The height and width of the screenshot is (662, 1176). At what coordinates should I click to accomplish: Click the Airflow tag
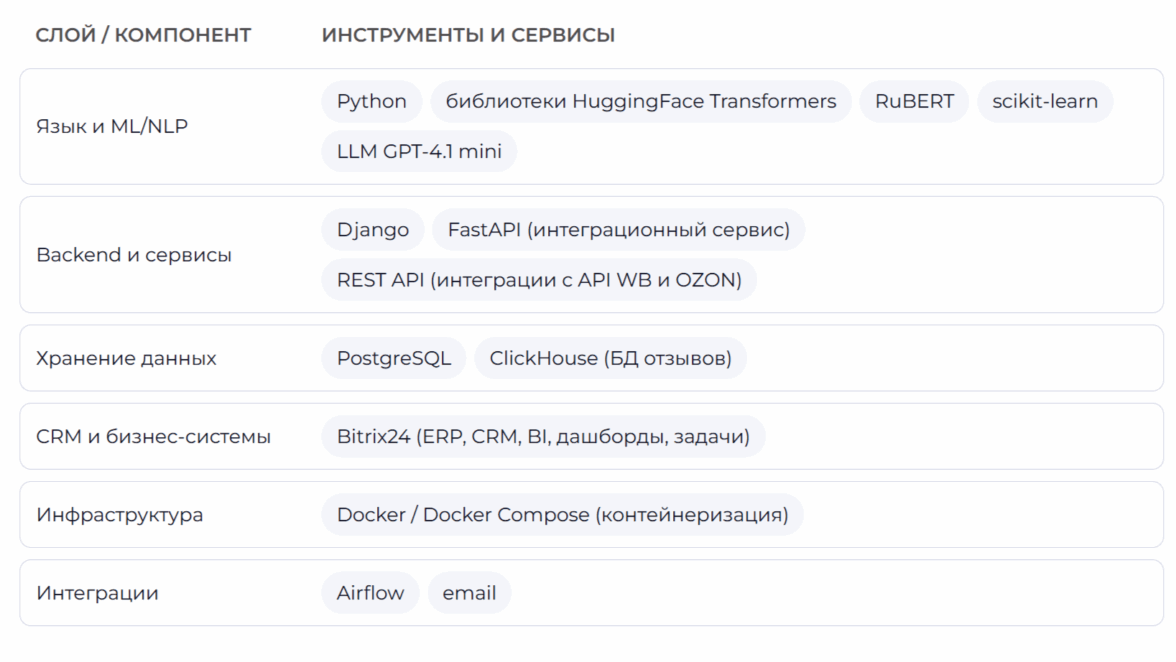[370, 593]
